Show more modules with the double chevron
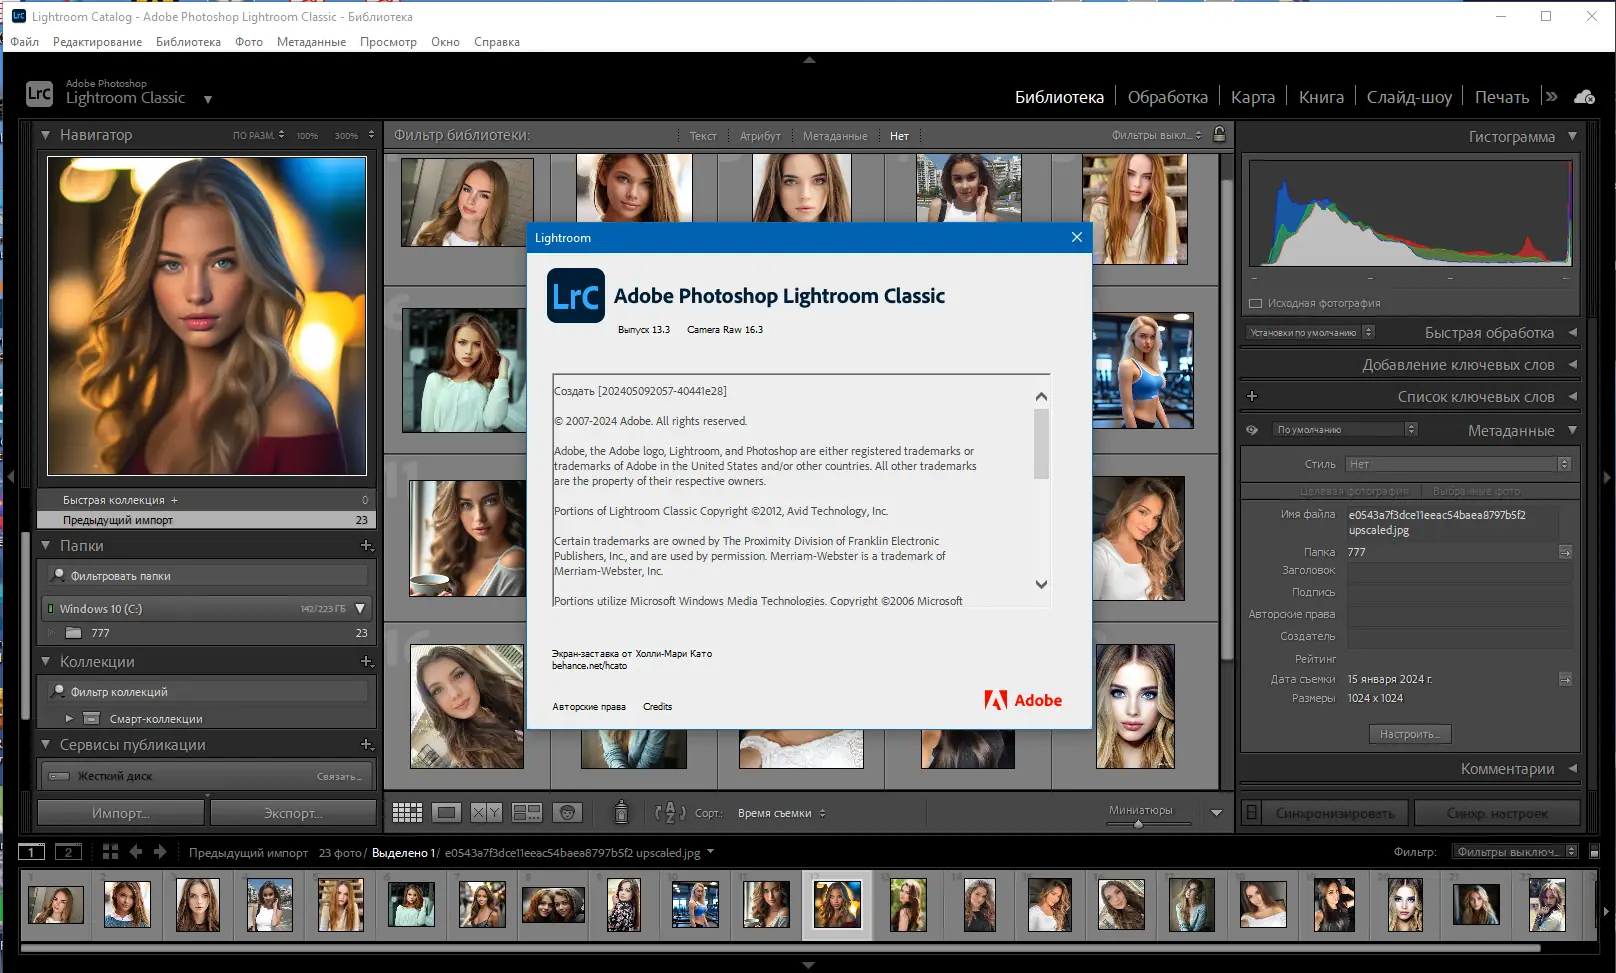The image size is (1616, 973). pos(1551,97)
